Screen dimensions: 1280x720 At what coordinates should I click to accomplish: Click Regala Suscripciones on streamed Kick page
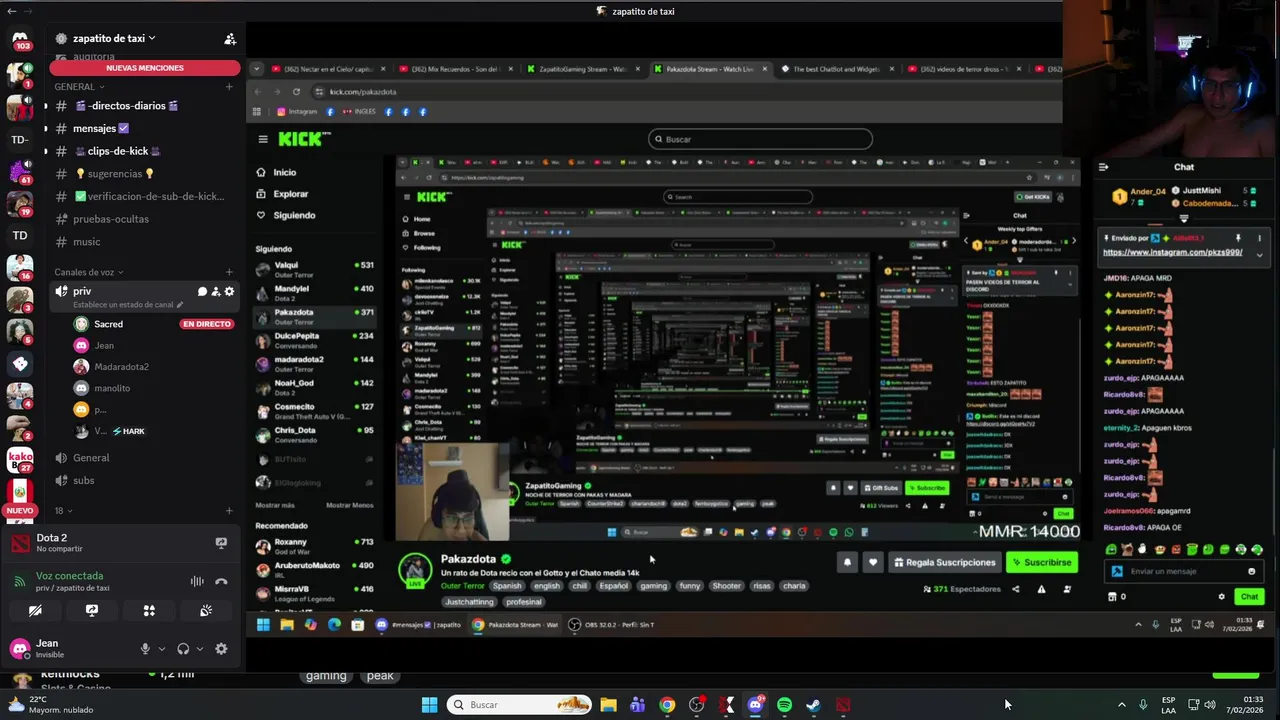point(944,562)
